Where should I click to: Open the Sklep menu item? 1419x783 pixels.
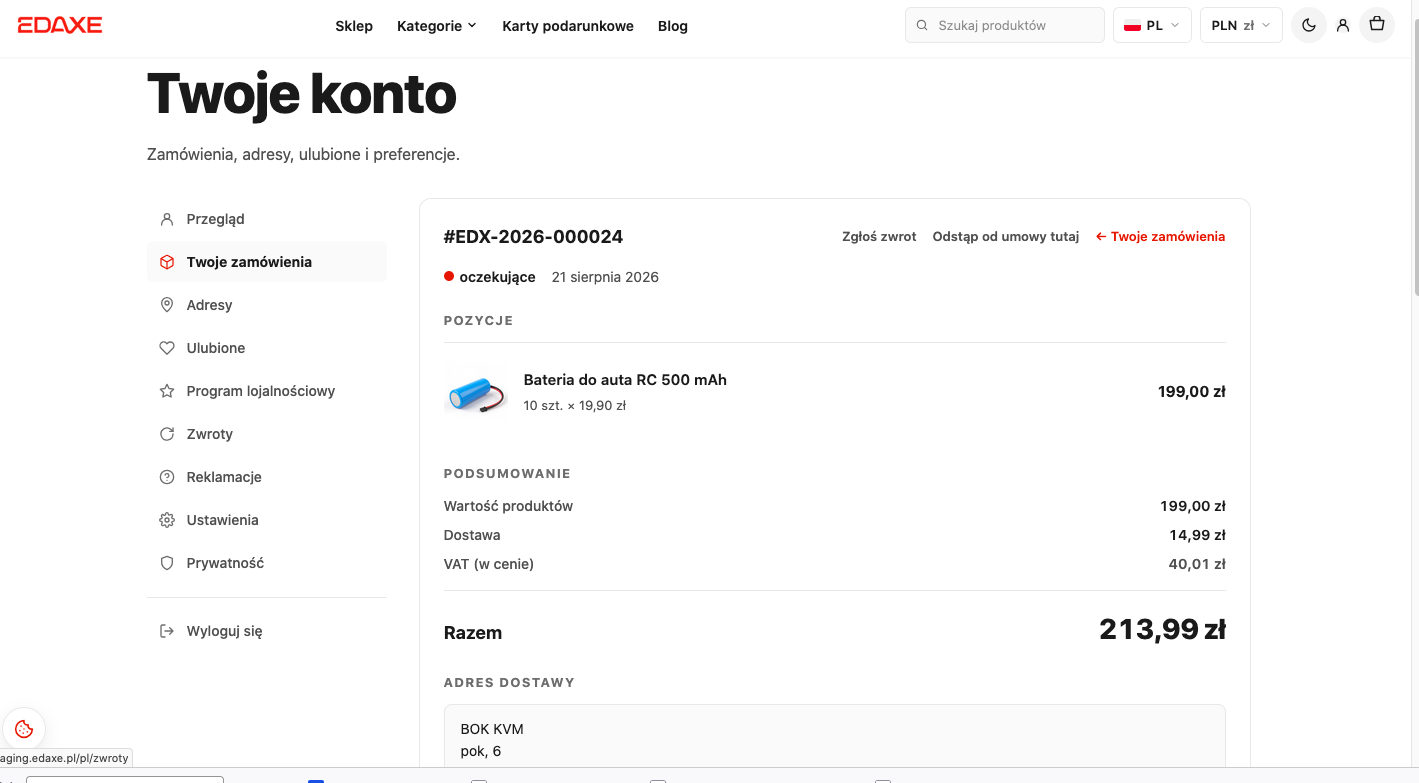pyautogui.click(x=354, y=26)
